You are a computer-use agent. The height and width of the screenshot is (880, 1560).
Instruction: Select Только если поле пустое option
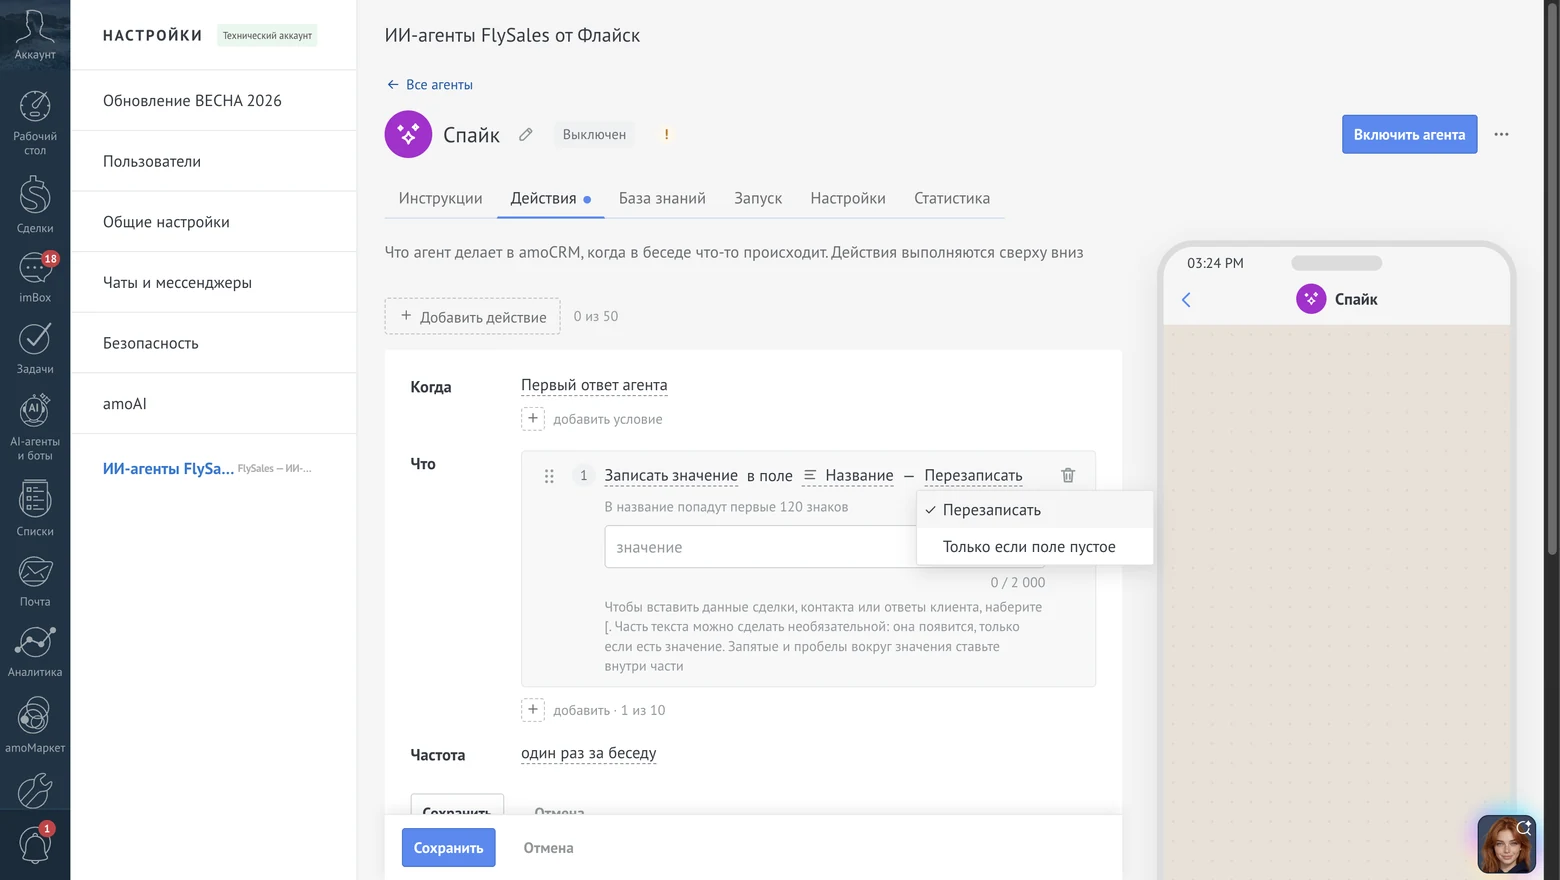tap(1035, 546)
